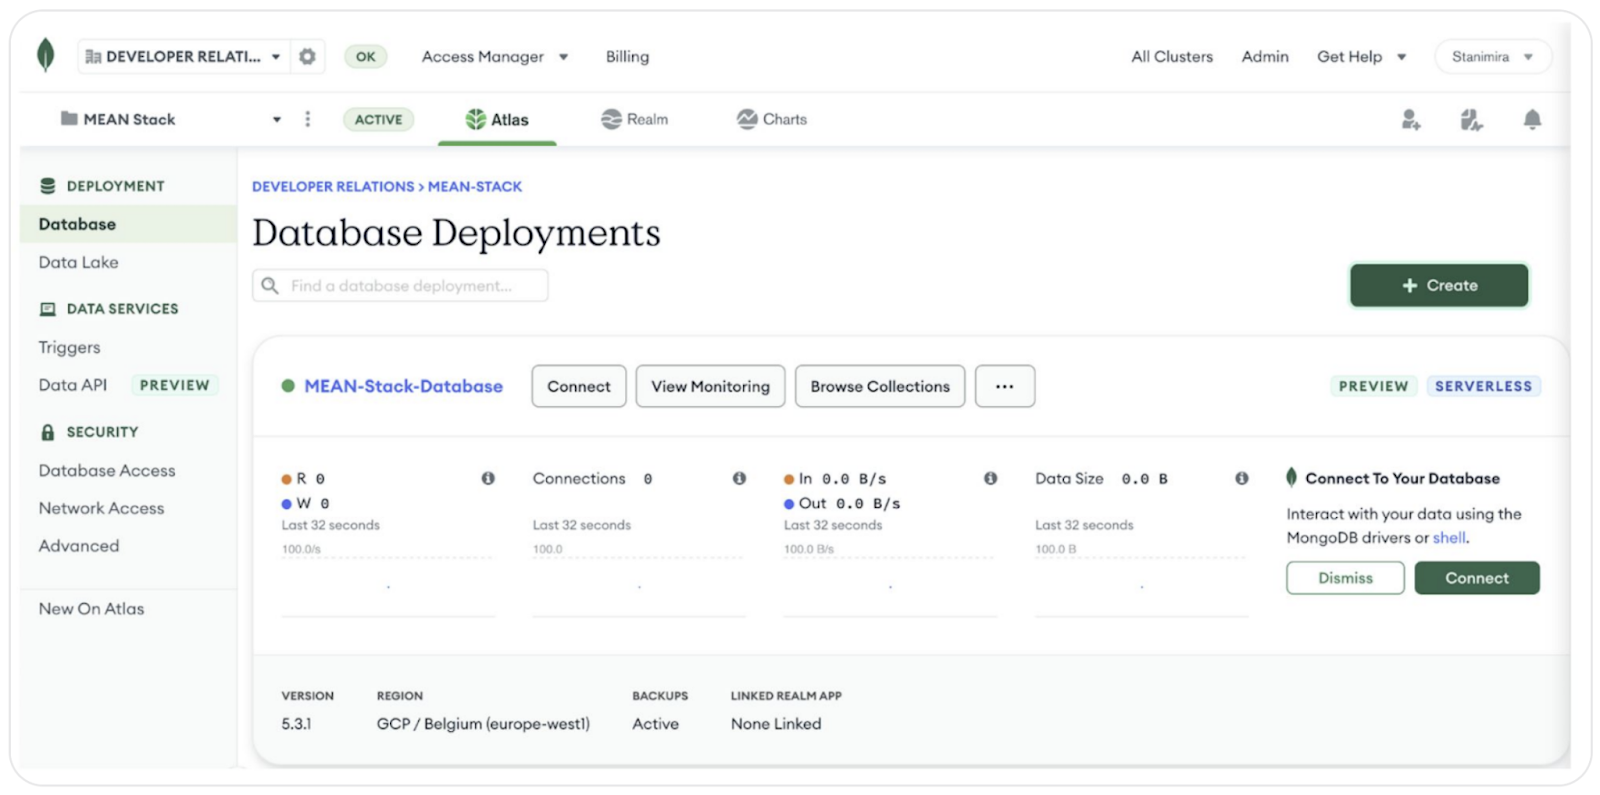
Task: Open the notifications bell
Action: coord(1532,120)
